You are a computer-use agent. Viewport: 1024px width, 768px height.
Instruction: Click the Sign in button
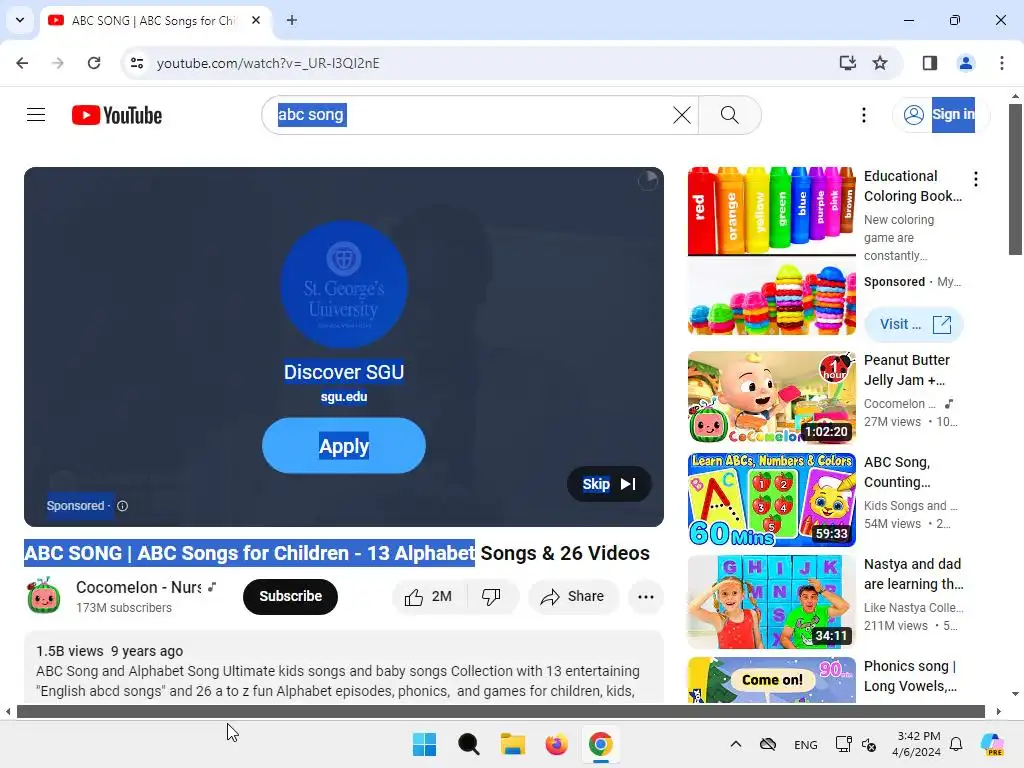940,115
